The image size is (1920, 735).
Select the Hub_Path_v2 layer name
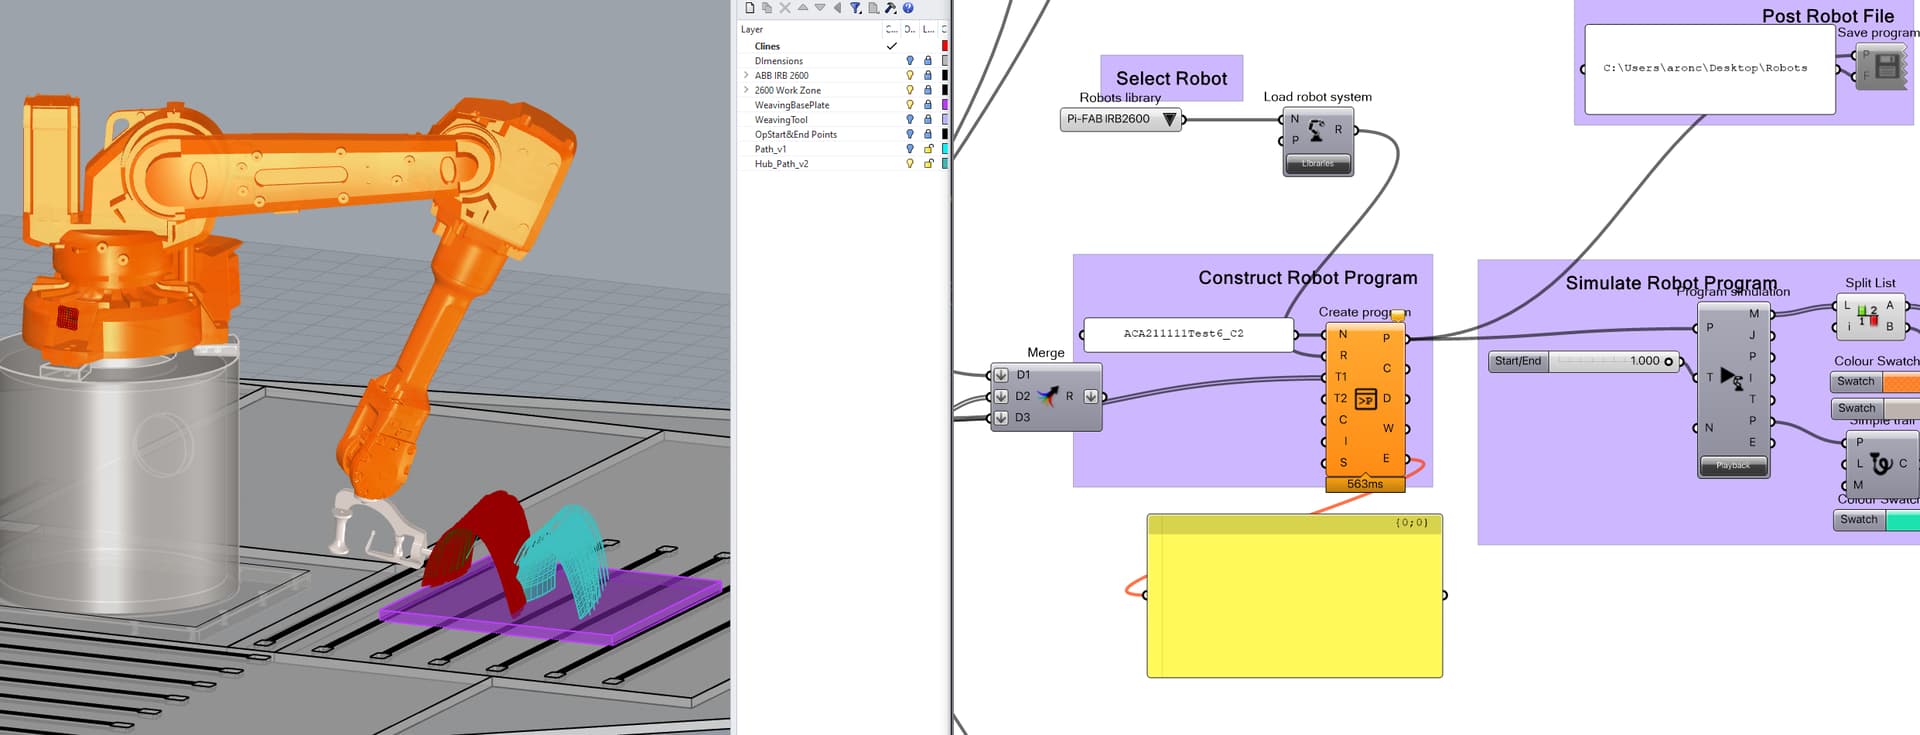pos(781,164)
